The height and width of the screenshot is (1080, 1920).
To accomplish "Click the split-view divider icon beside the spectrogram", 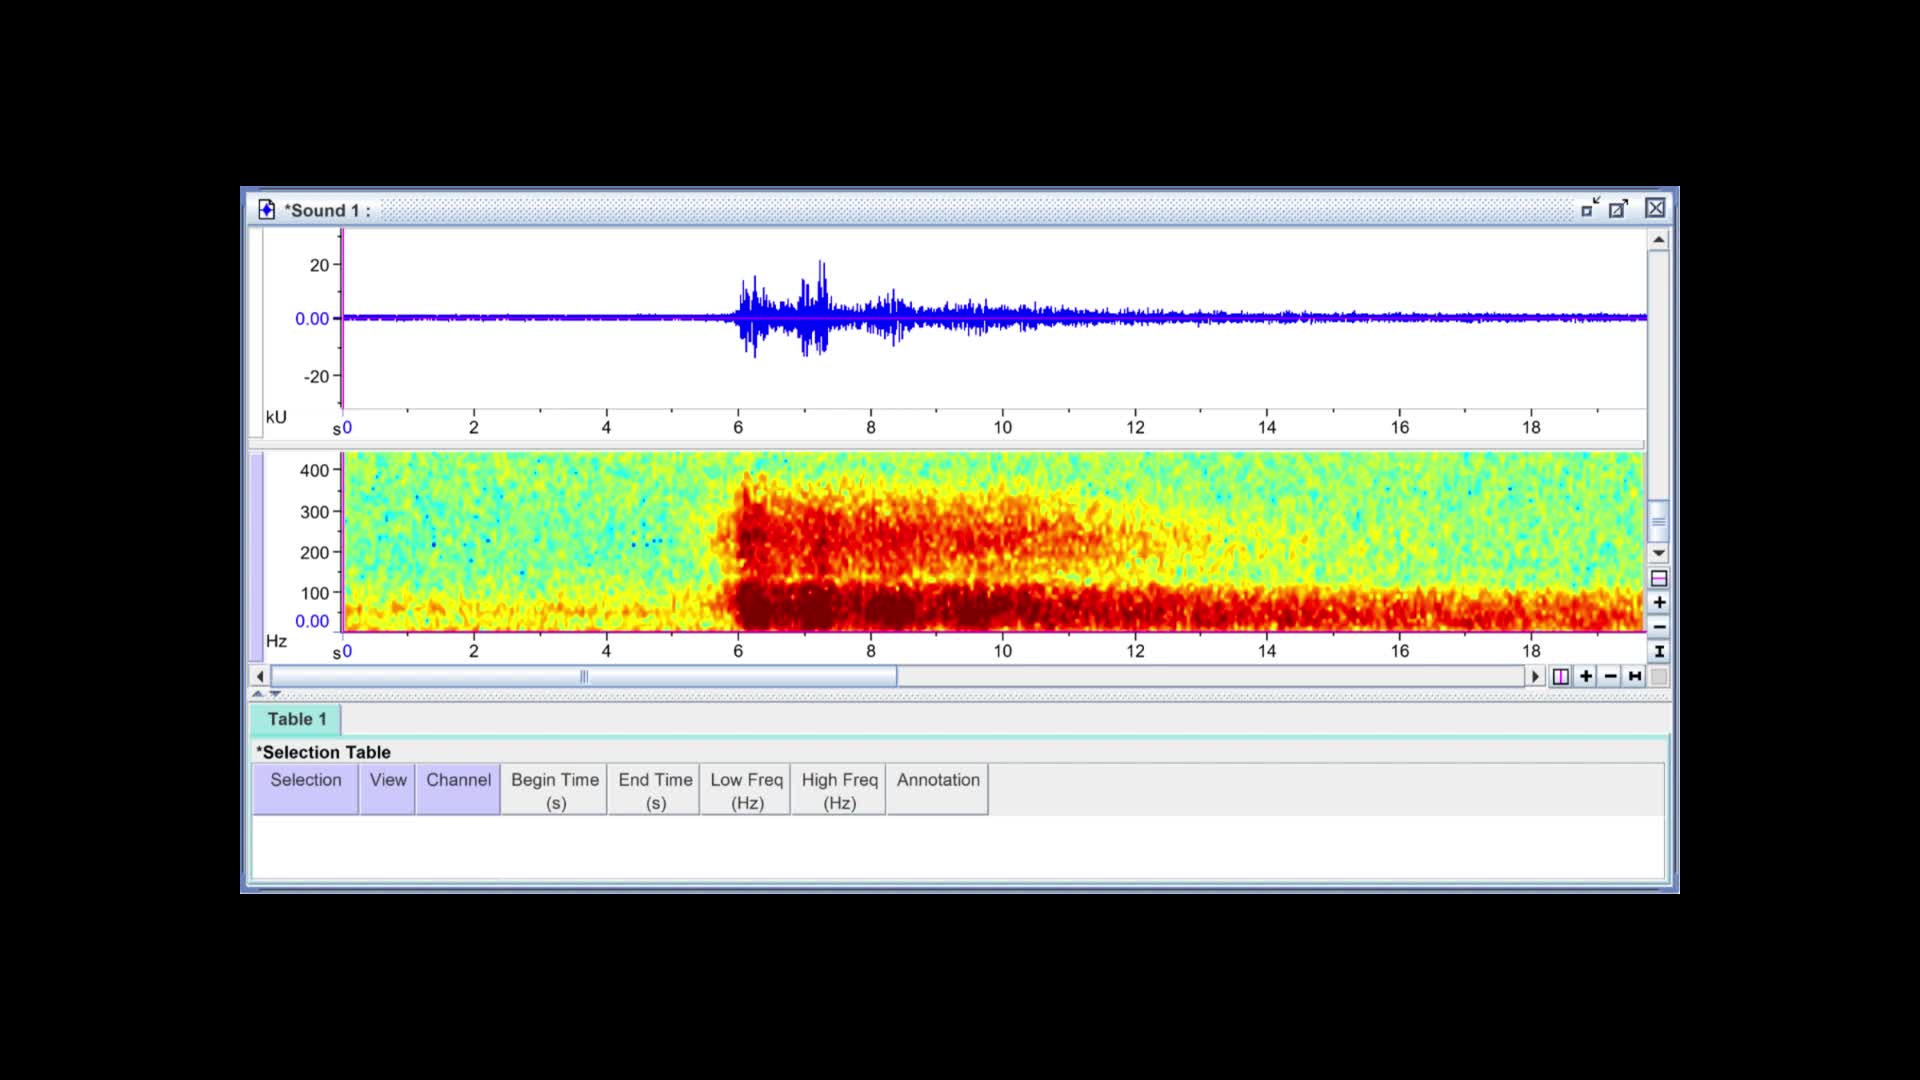I will pyautogui.click(x=1659, y=578).
